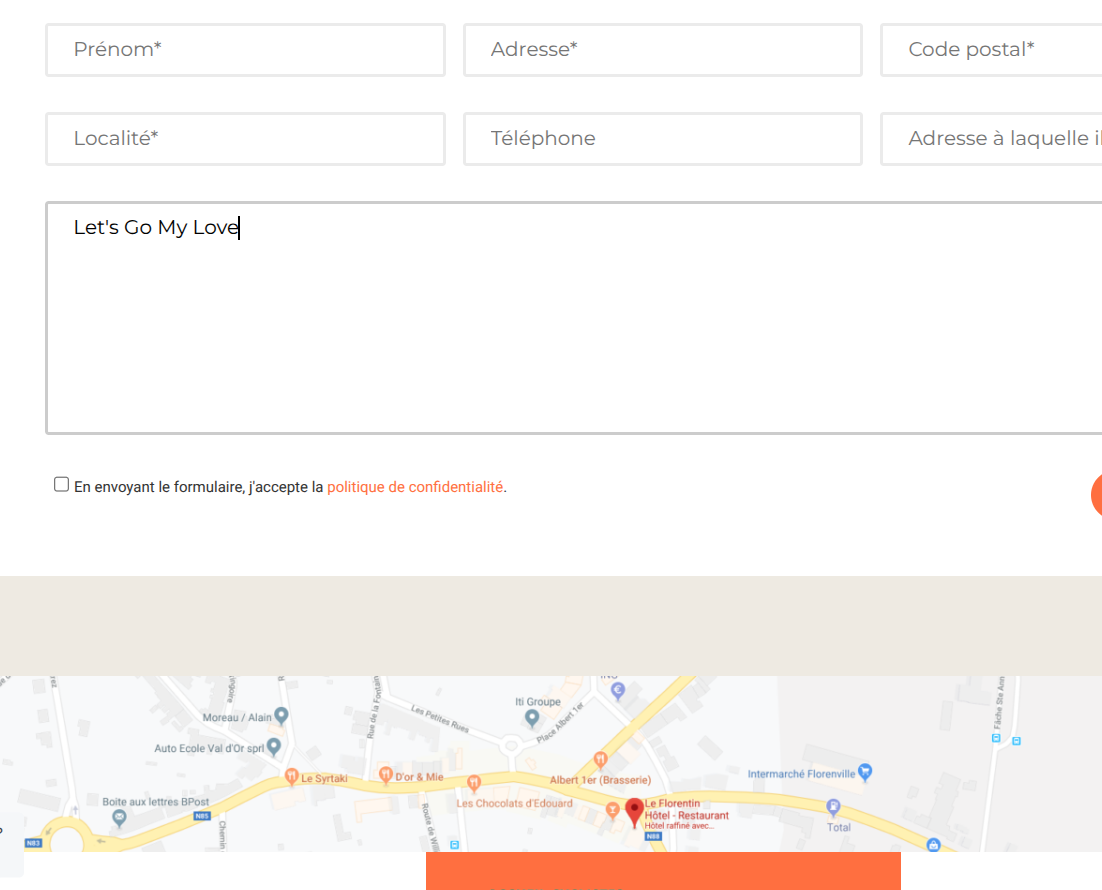Open the politique de confidentialité link
The image size is (1102, 890).
414,487
